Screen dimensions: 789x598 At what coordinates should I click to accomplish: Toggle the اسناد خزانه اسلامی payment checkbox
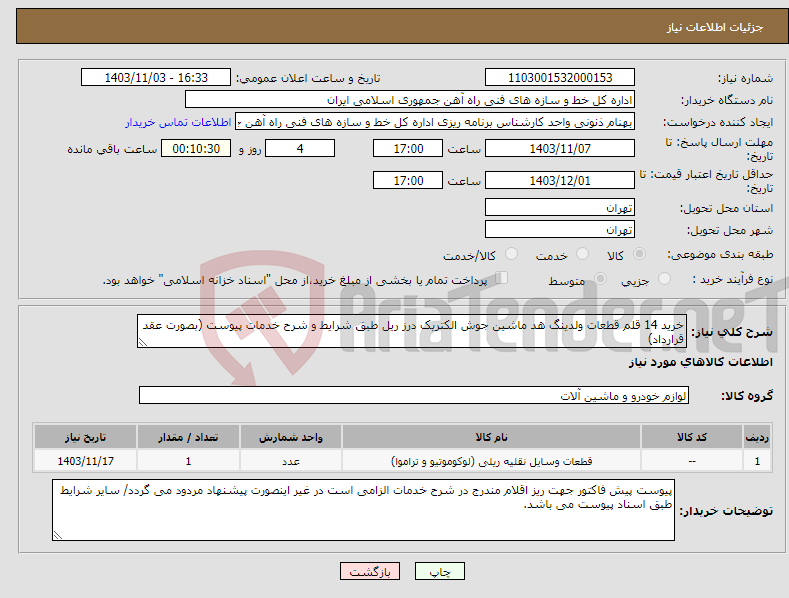502,278
